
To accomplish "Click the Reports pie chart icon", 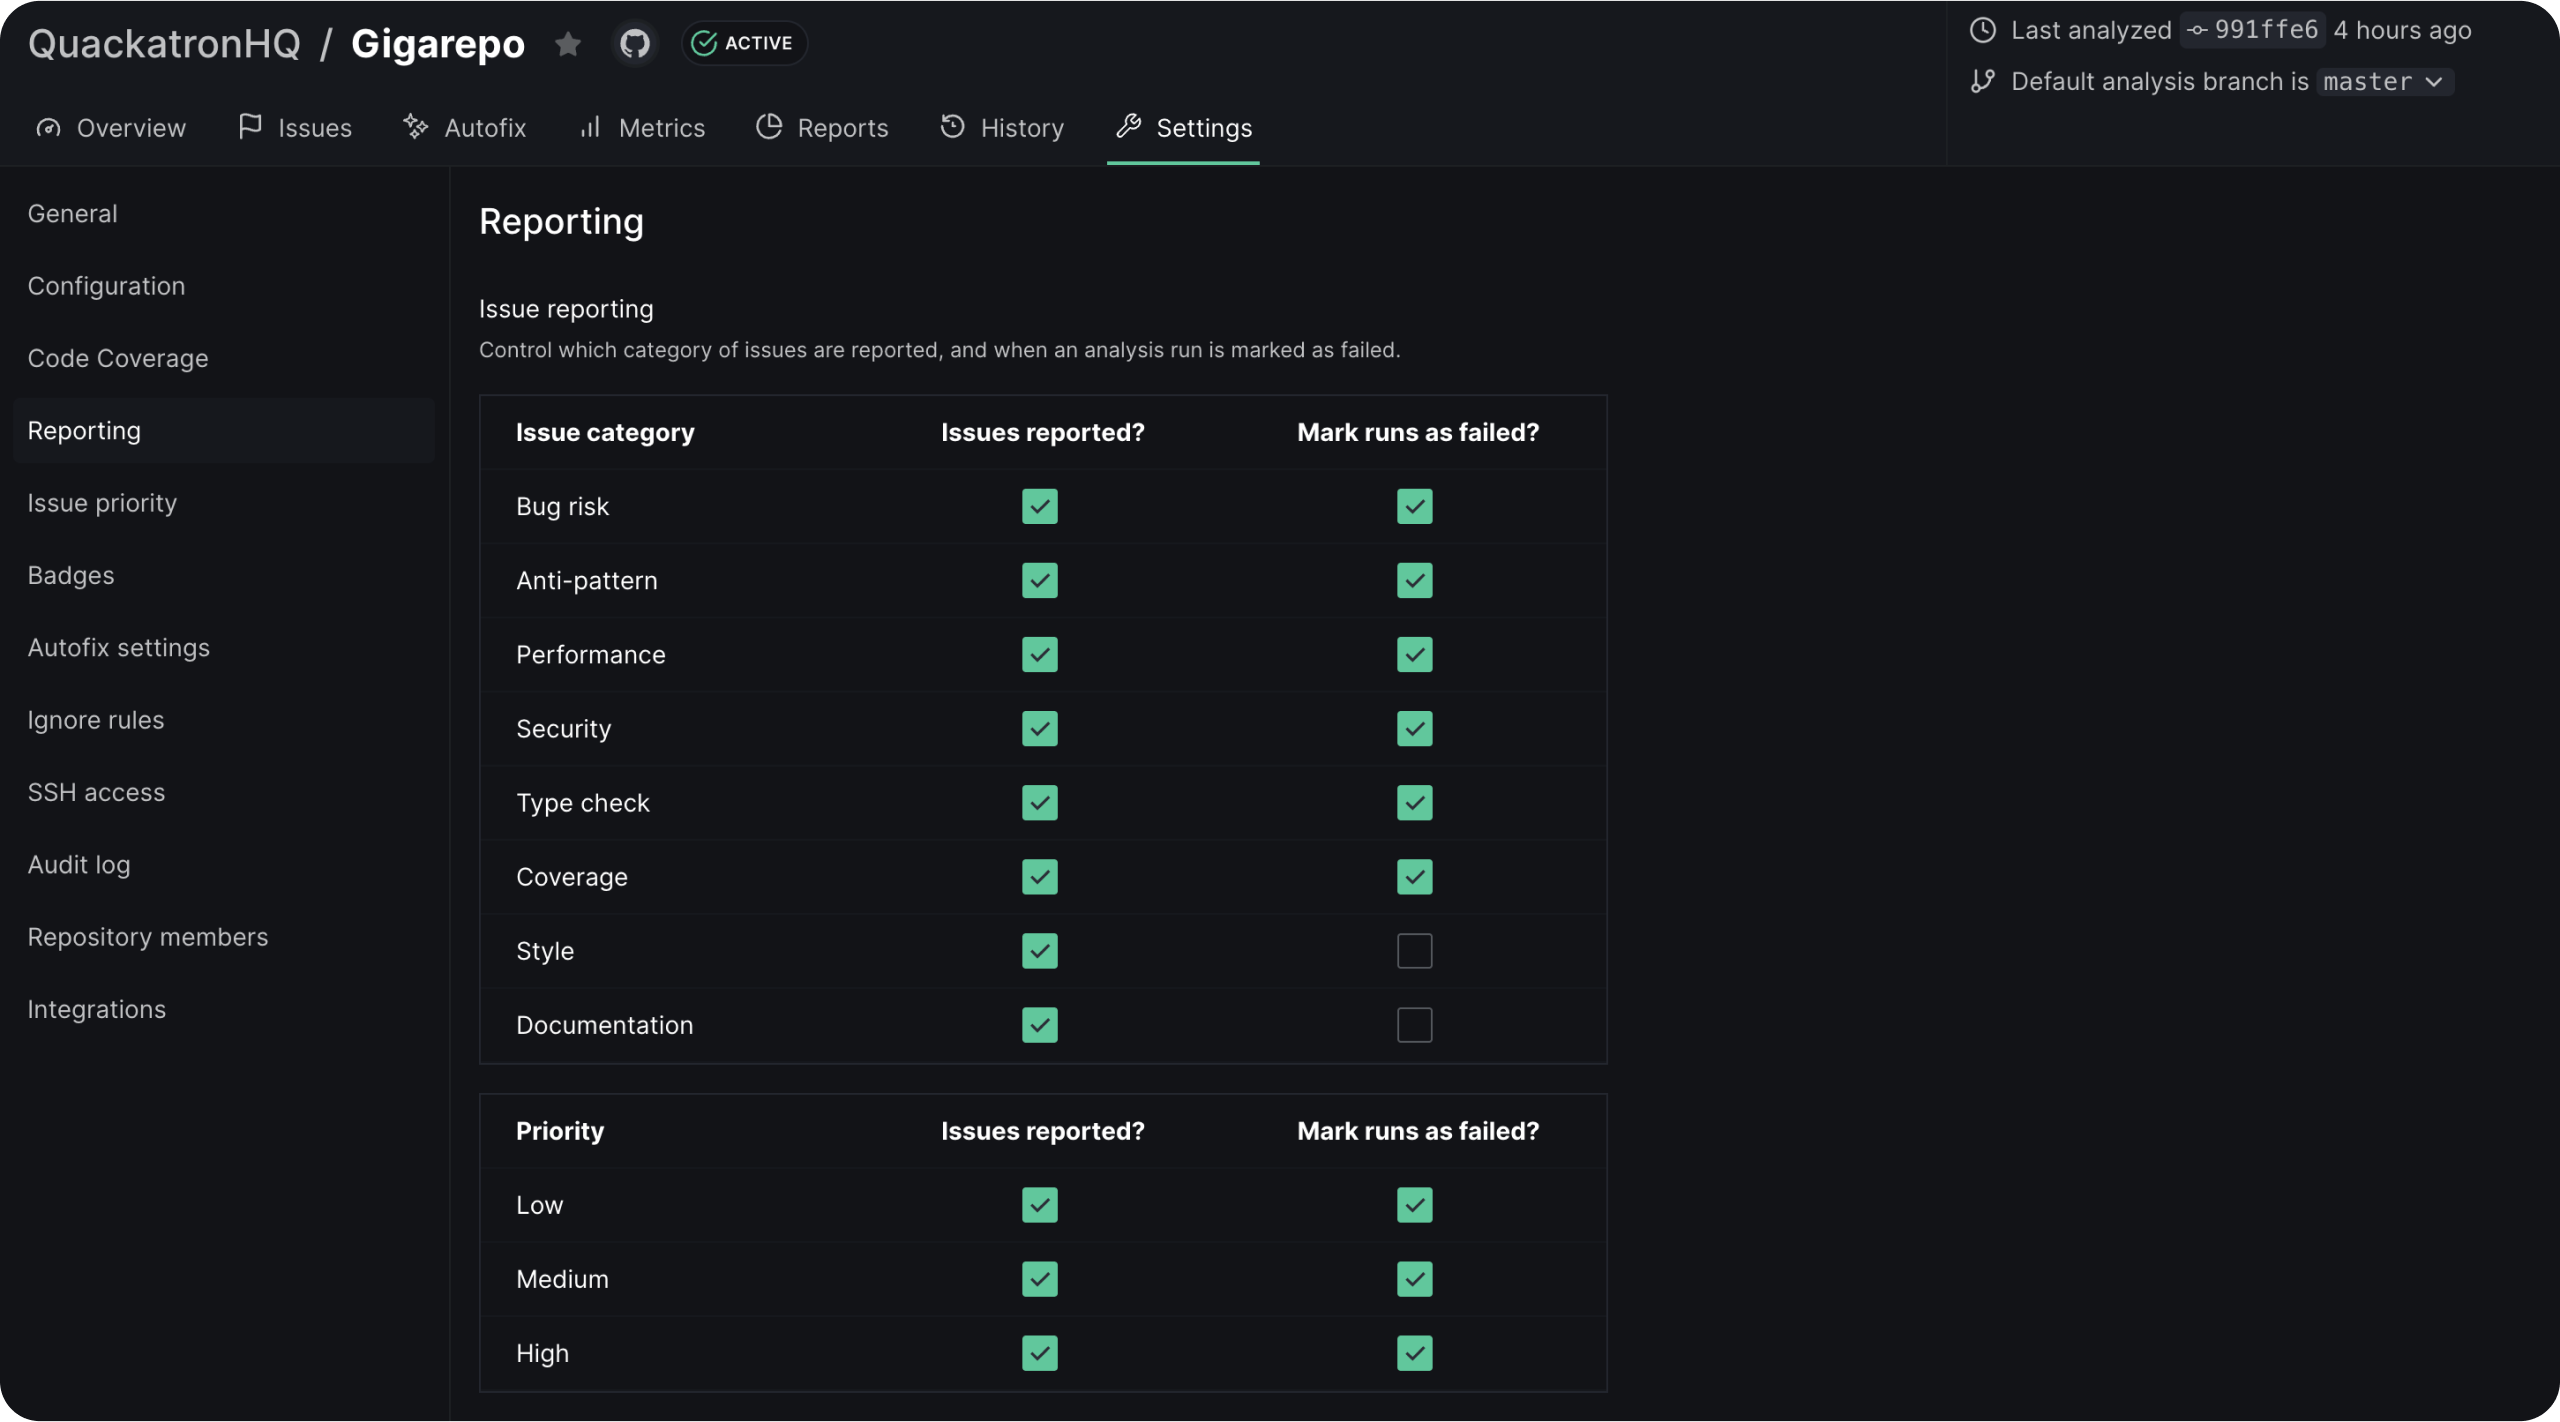I will 769,127.
